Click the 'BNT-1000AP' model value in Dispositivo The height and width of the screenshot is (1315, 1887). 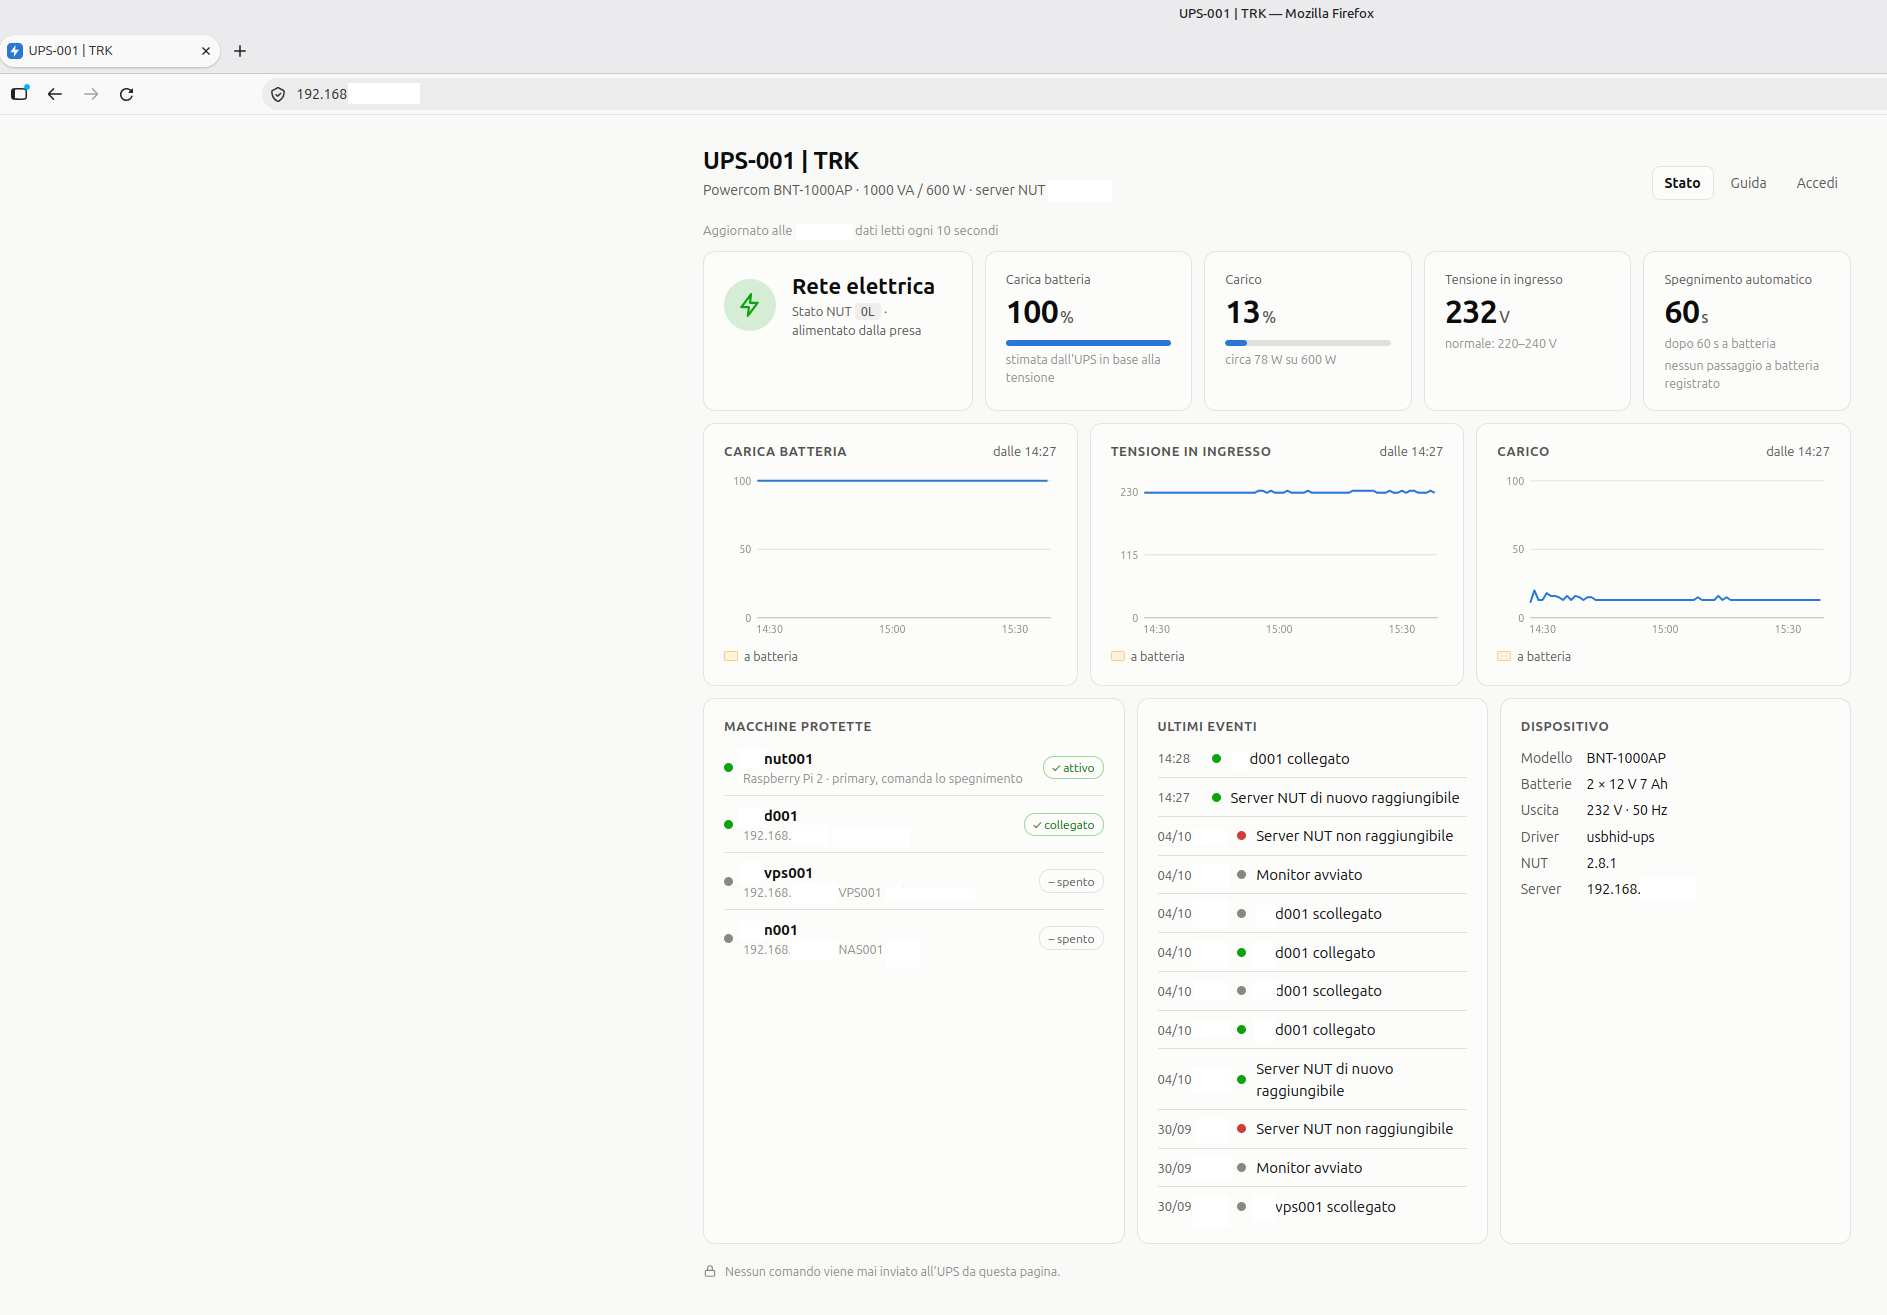click(1626, 758)
